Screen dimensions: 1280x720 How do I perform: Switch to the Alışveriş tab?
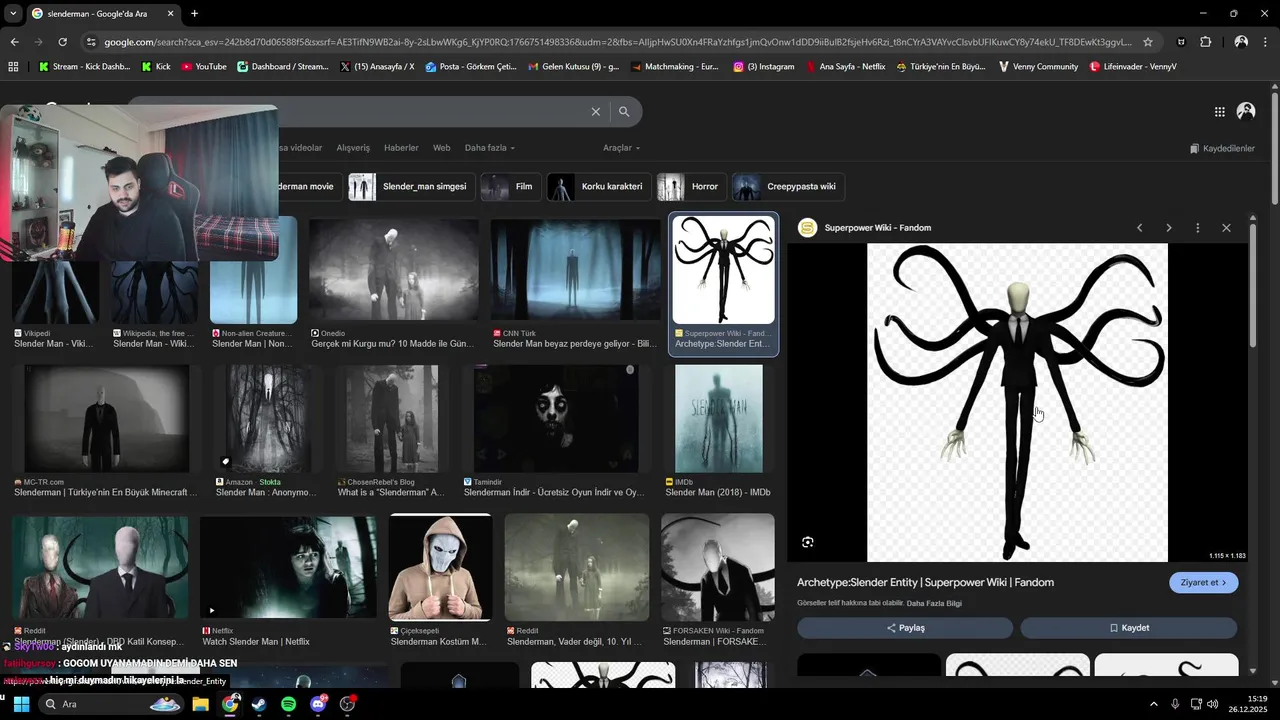[353, 148]
